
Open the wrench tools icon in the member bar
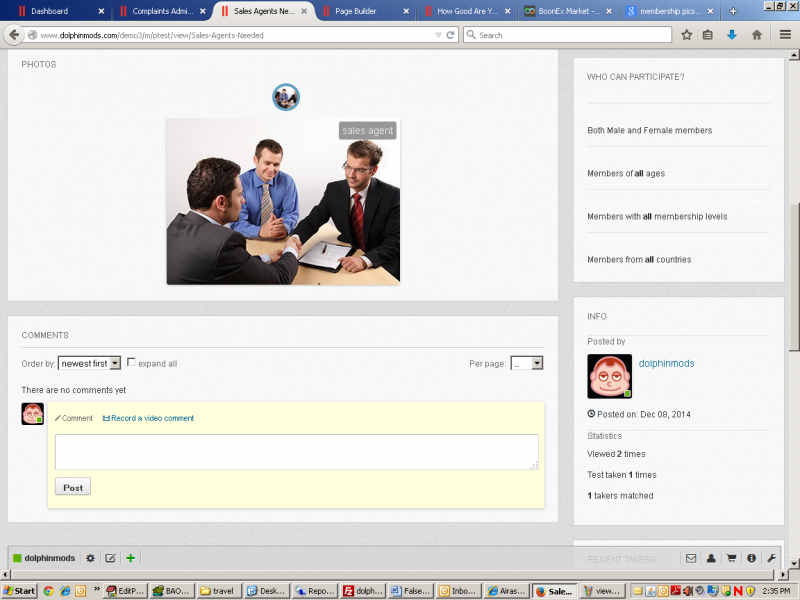coord(771,558)
